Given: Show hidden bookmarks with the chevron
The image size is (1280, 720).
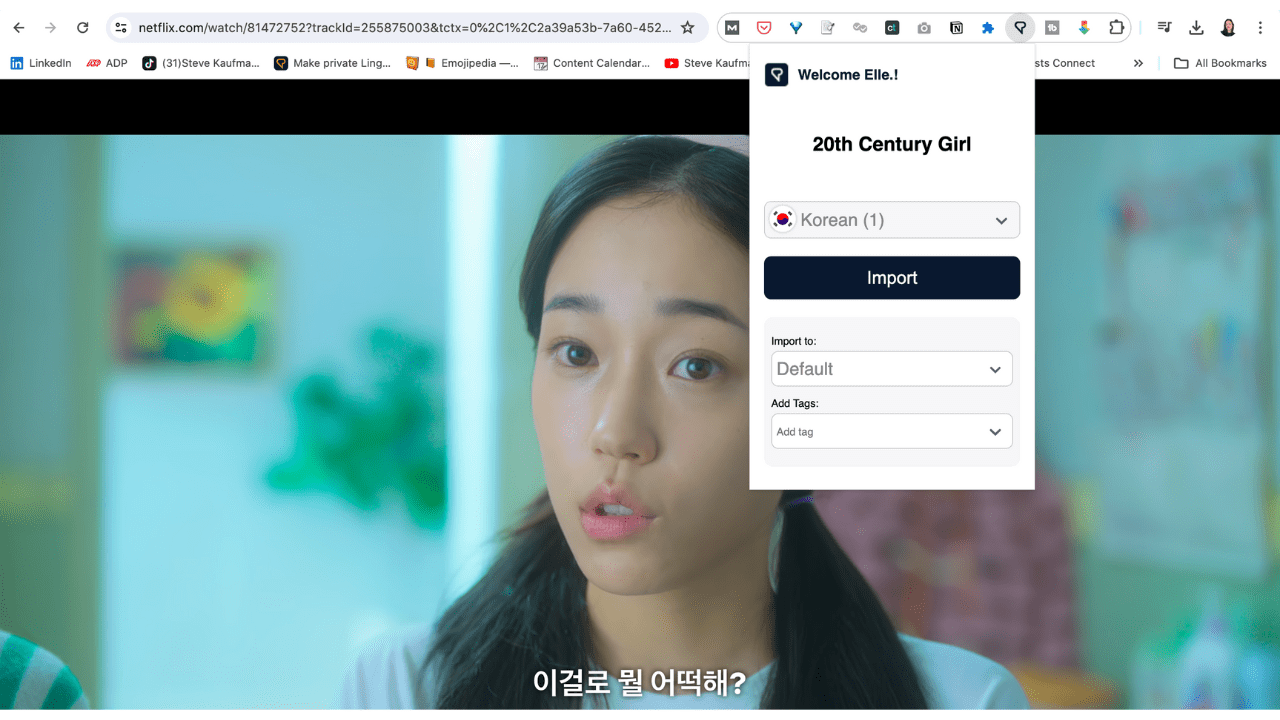Looking at the screenshot, I should click(1138, 63).
